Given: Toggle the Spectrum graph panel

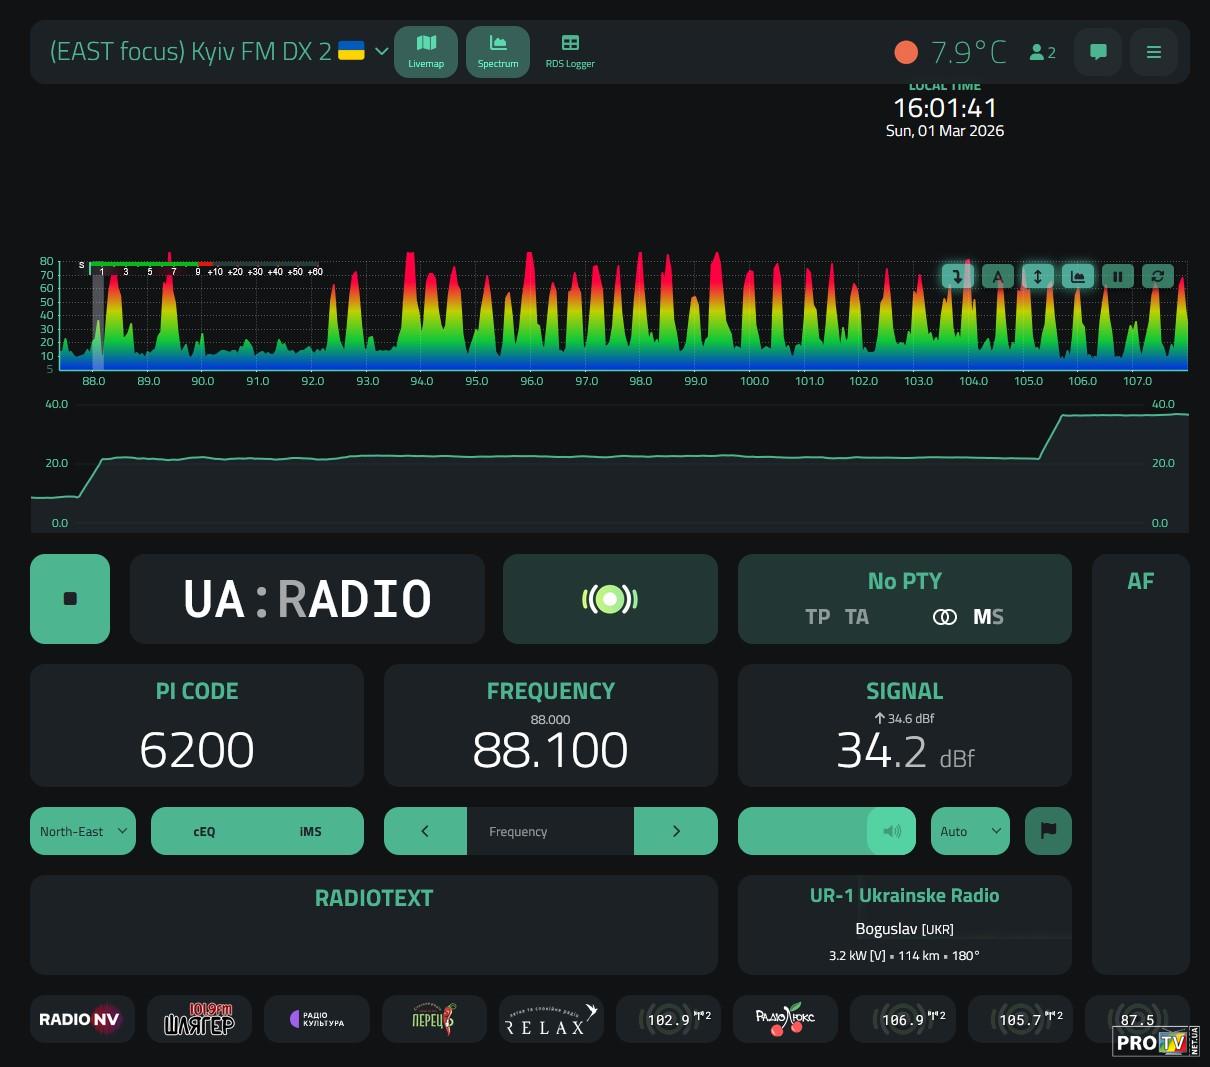Looking at the screenshot, I should pyautogui.click(x=497, y=51).
